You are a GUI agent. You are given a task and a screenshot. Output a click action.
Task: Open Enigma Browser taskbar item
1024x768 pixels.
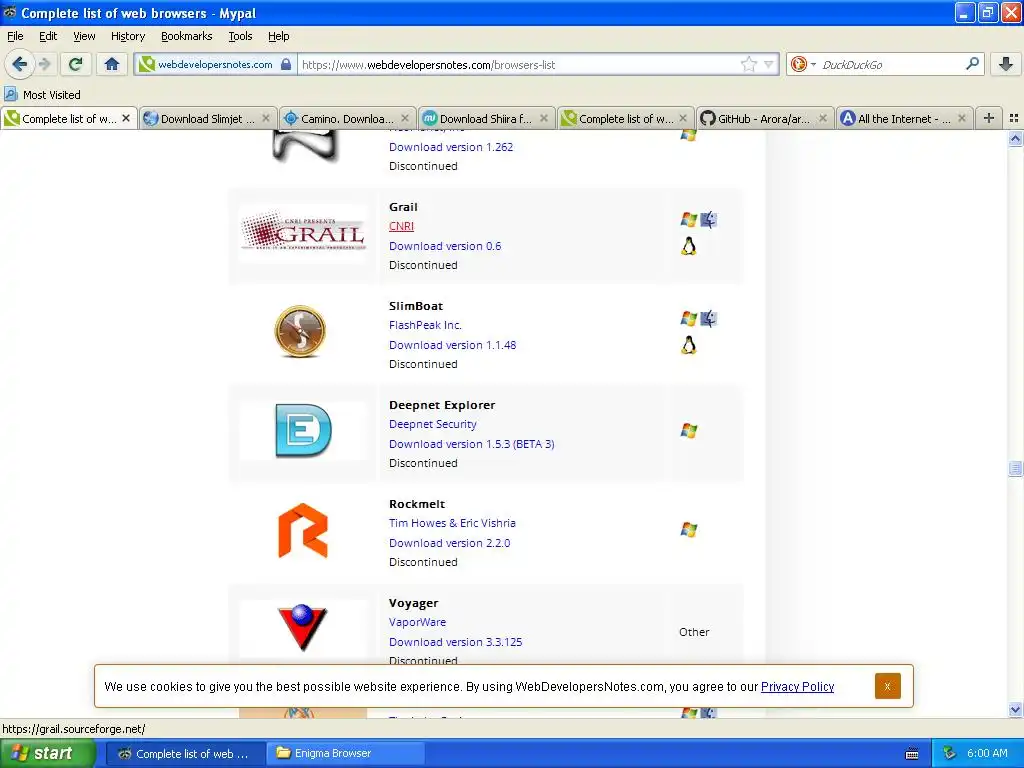[345, 753]
